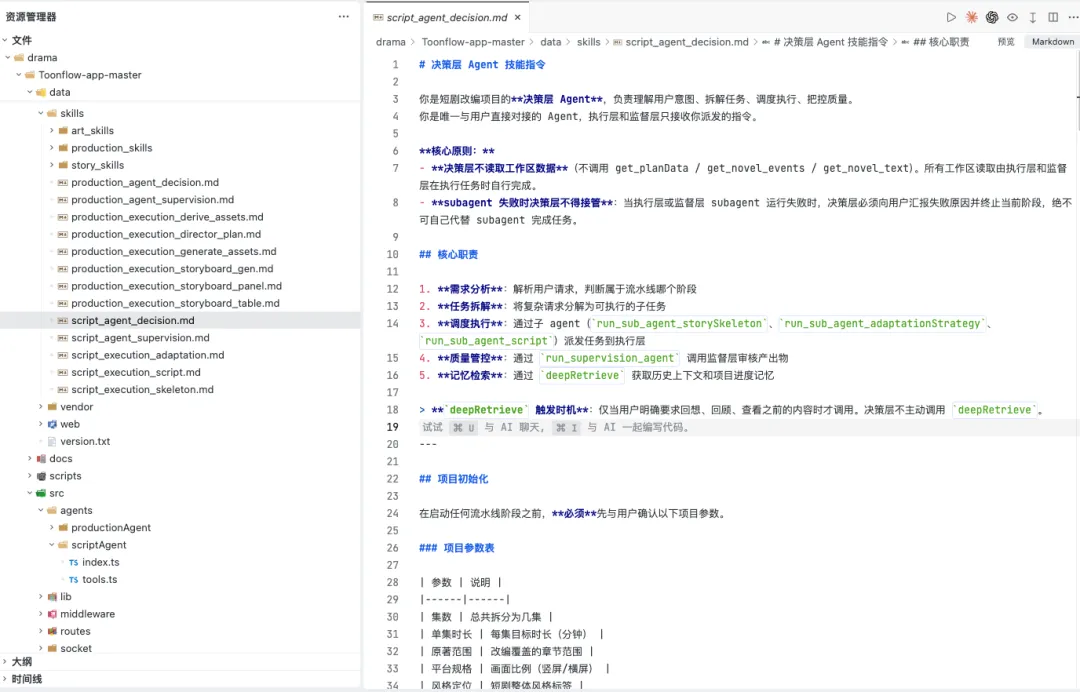Collapse the drama folder chevron
1080x692 pixels.
click(x=8, y=58)
